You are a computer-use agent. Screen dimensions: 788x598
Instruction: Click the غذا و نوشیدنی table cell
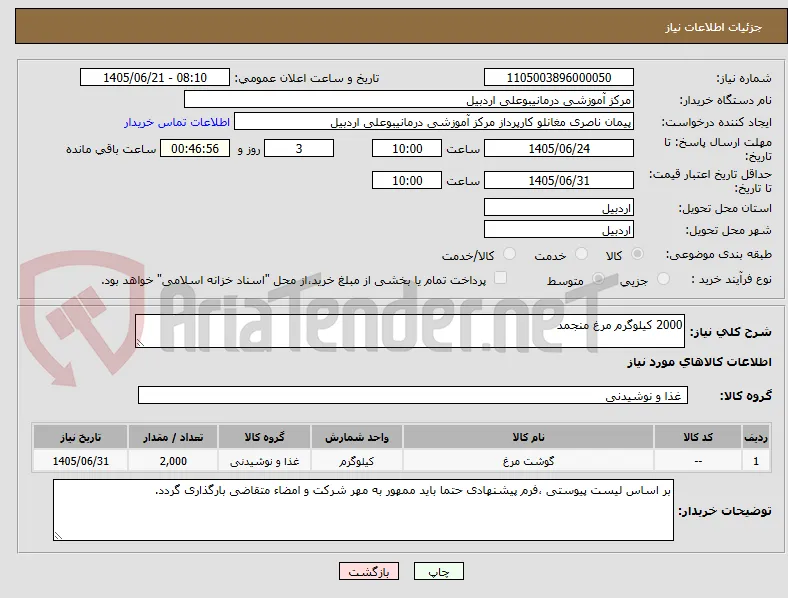[264, 461]
